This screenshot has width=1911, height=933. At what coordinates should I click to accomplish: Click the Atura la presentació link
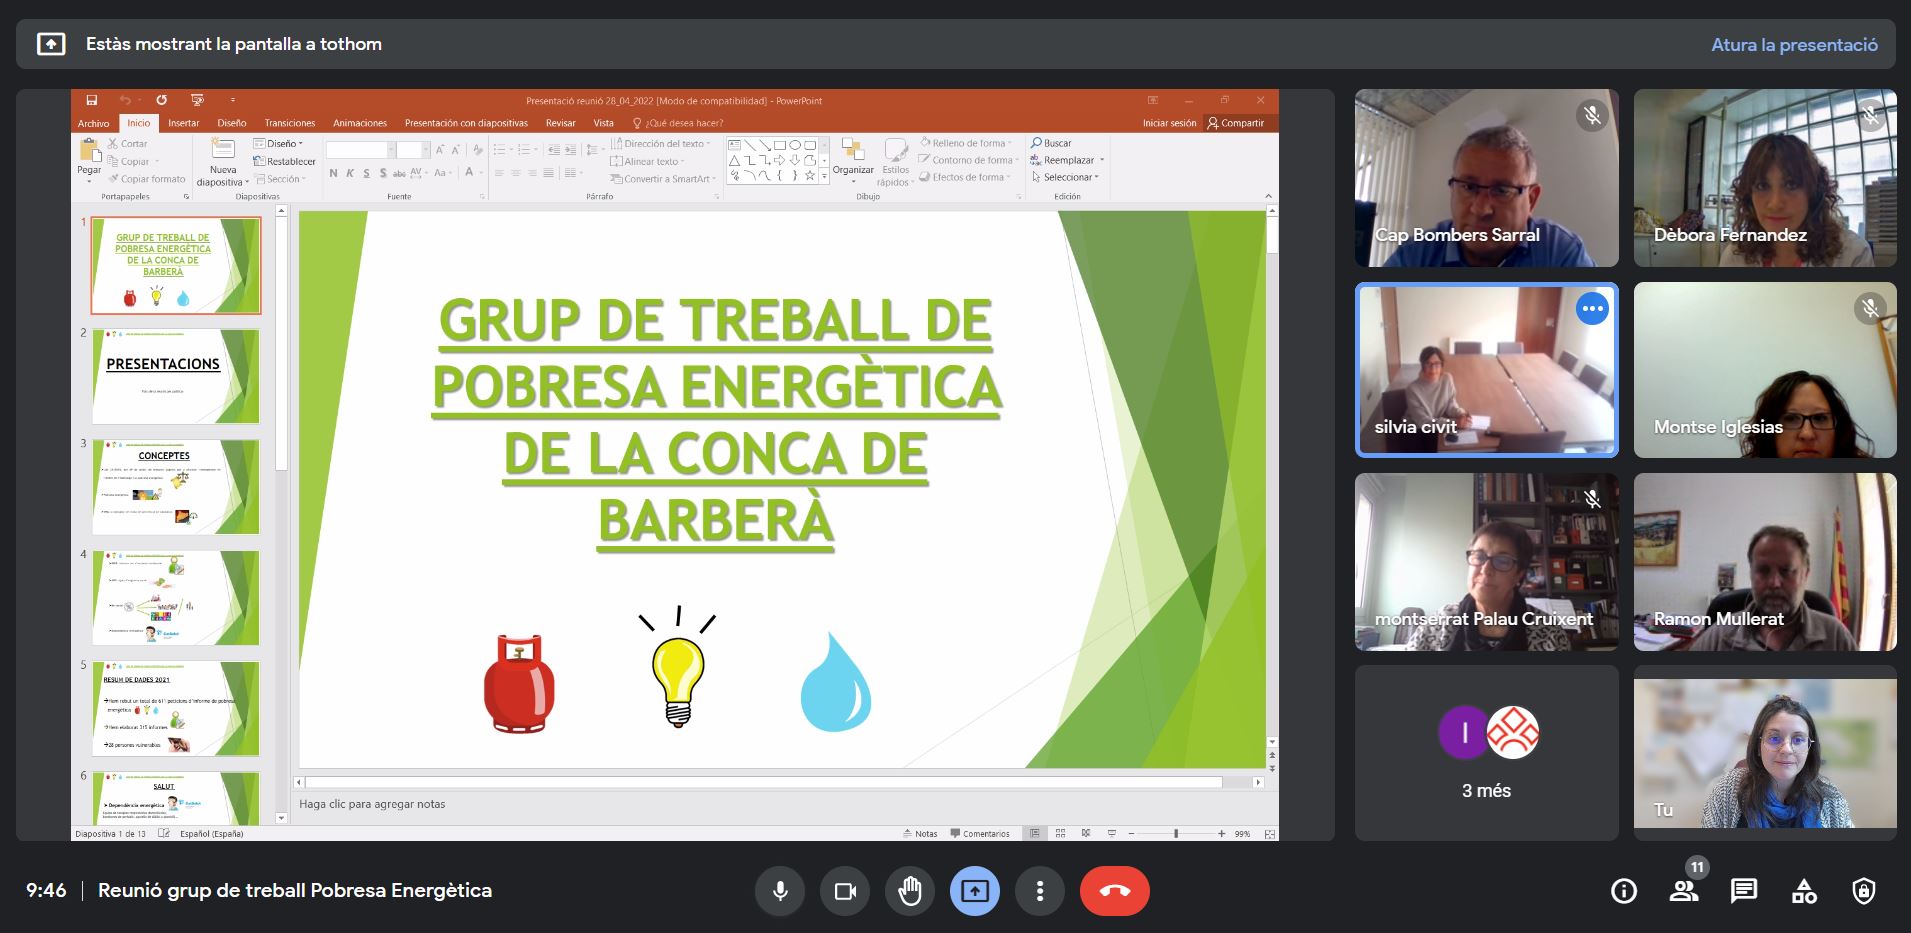pos(1796,44)
